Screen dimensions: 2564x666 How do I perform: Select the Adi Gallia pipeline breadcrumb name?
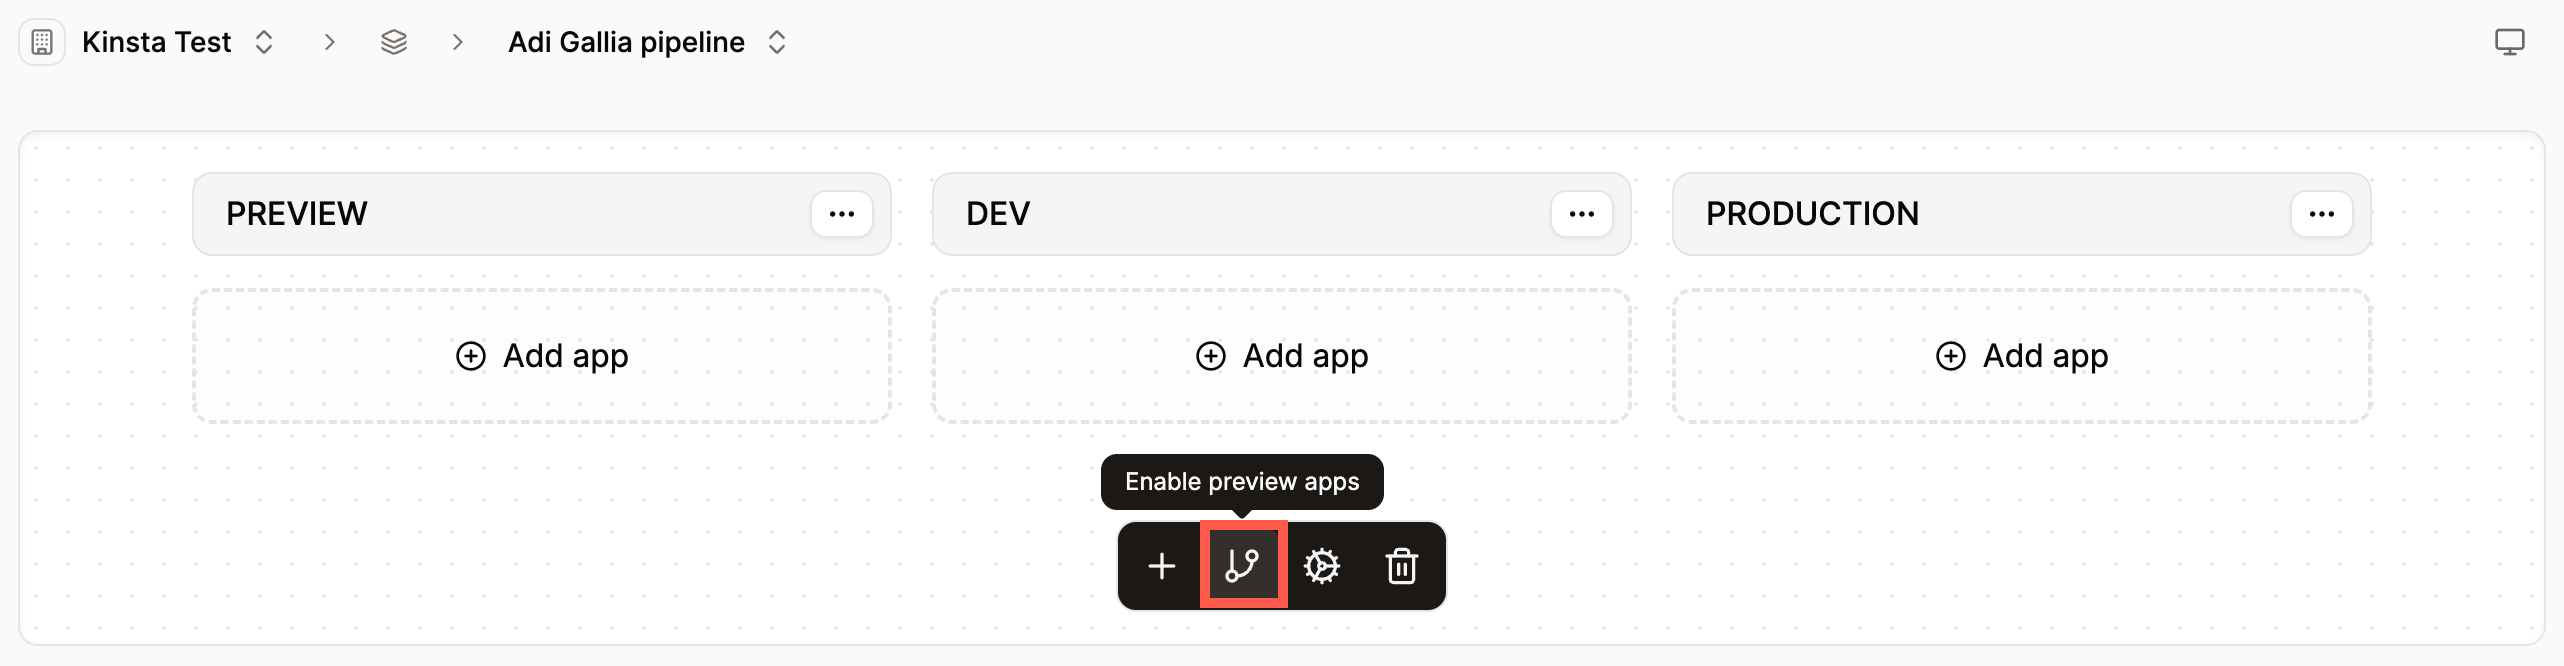tap(626, 42)
